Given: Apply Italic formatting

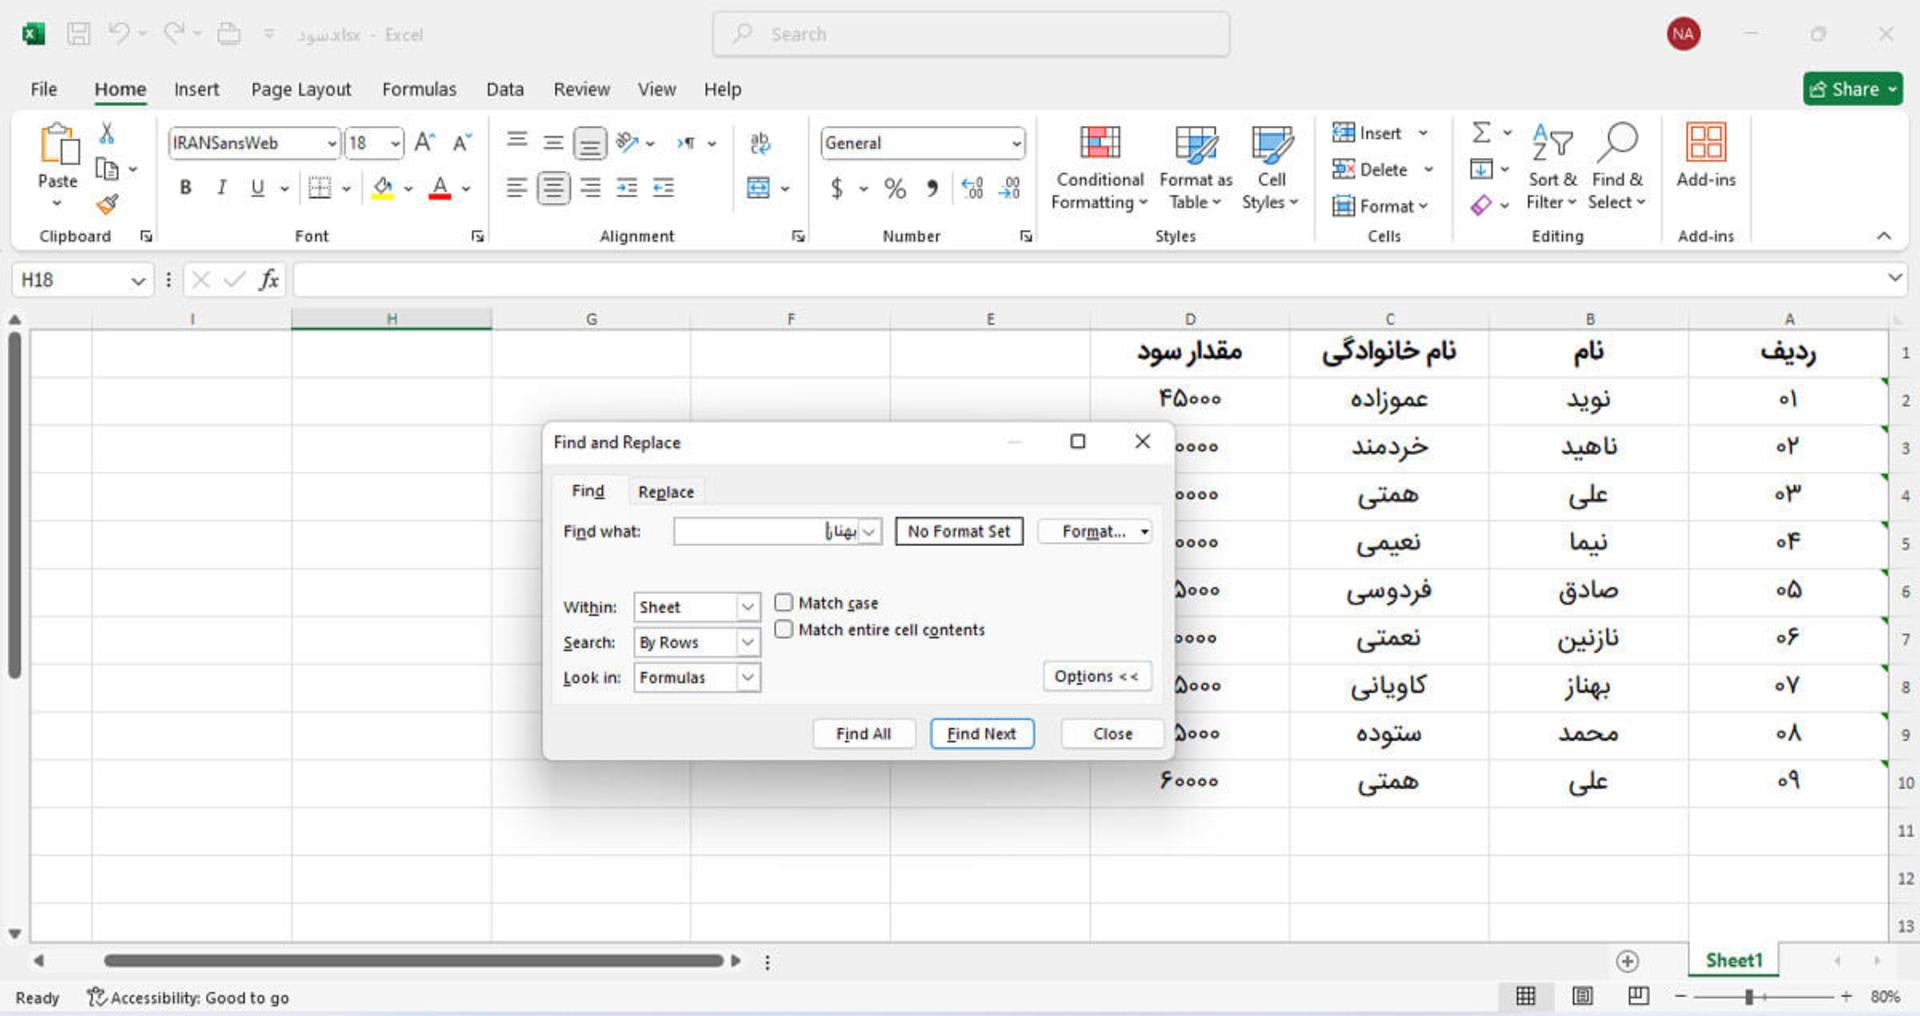Looking at the screenshot, I should point(221,188).
